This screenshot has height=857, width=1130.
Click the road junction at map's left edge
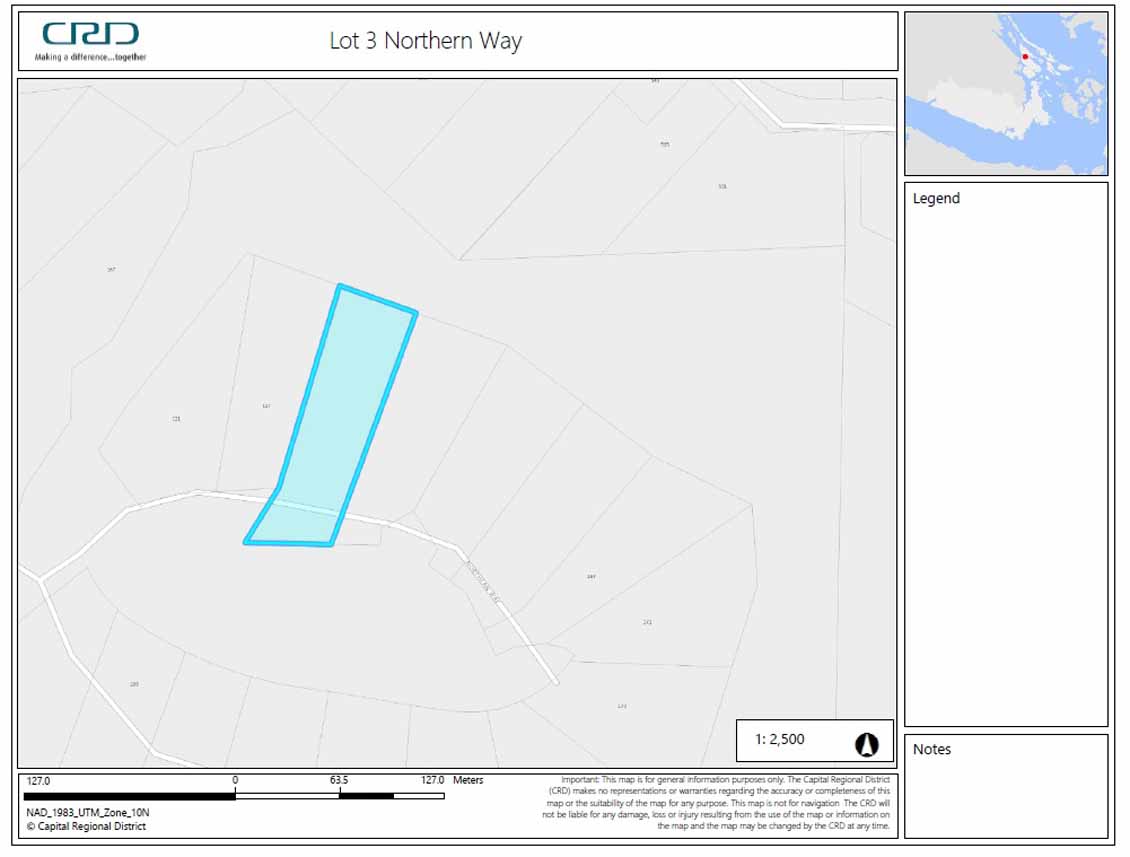(39, 578)
